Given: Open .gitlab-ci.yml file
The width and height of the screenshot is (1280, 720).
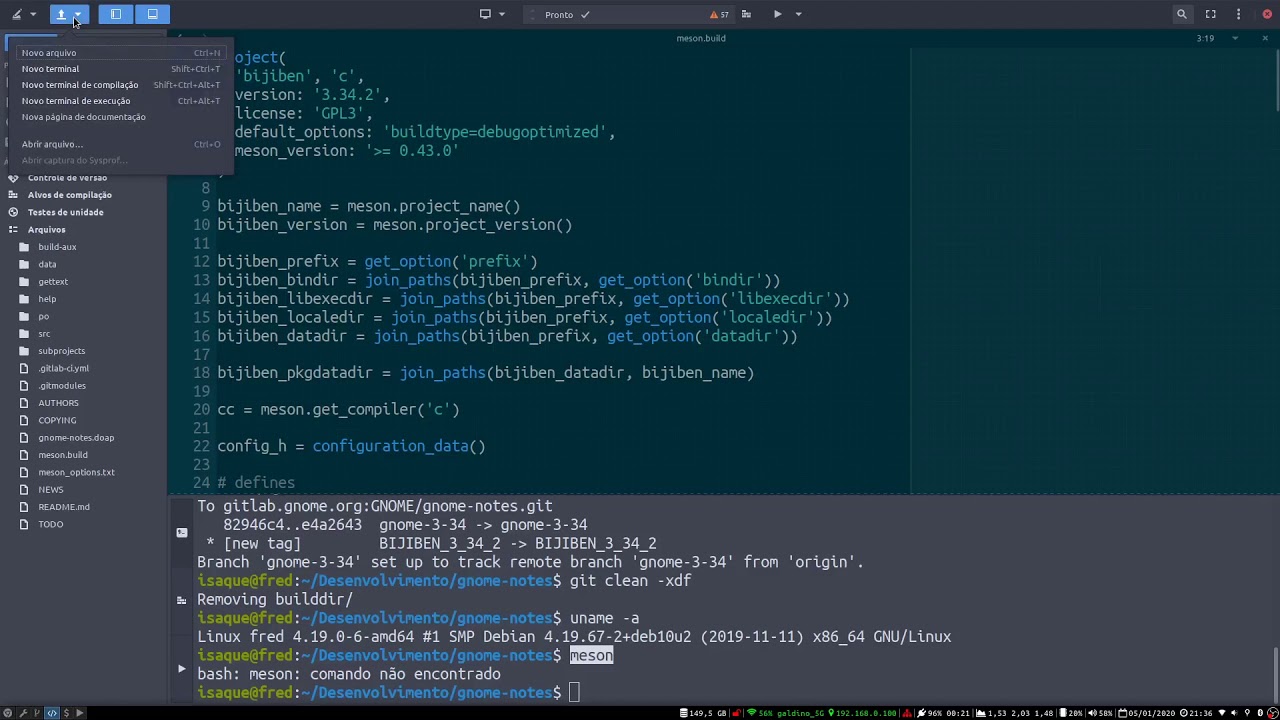Looking at the screenshot, I should click(63, 369).
